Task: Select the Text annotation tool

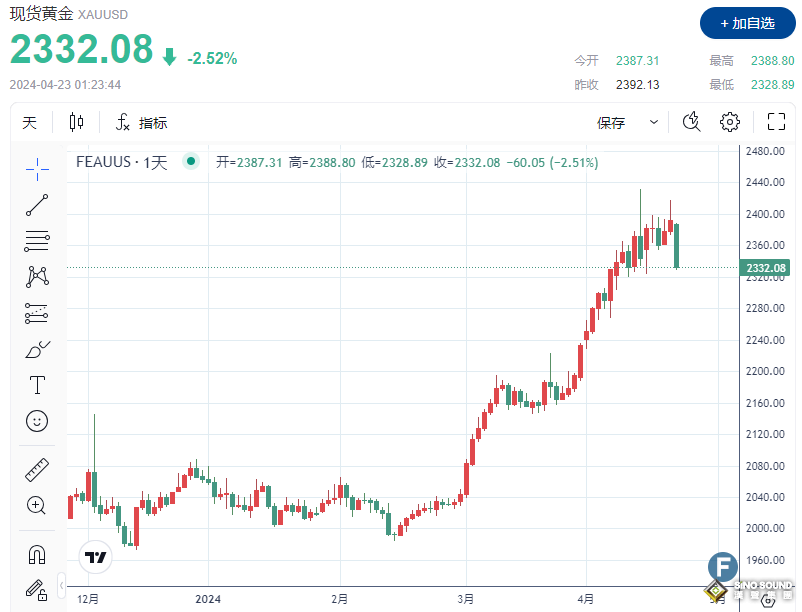Action: tap(37, 385)
